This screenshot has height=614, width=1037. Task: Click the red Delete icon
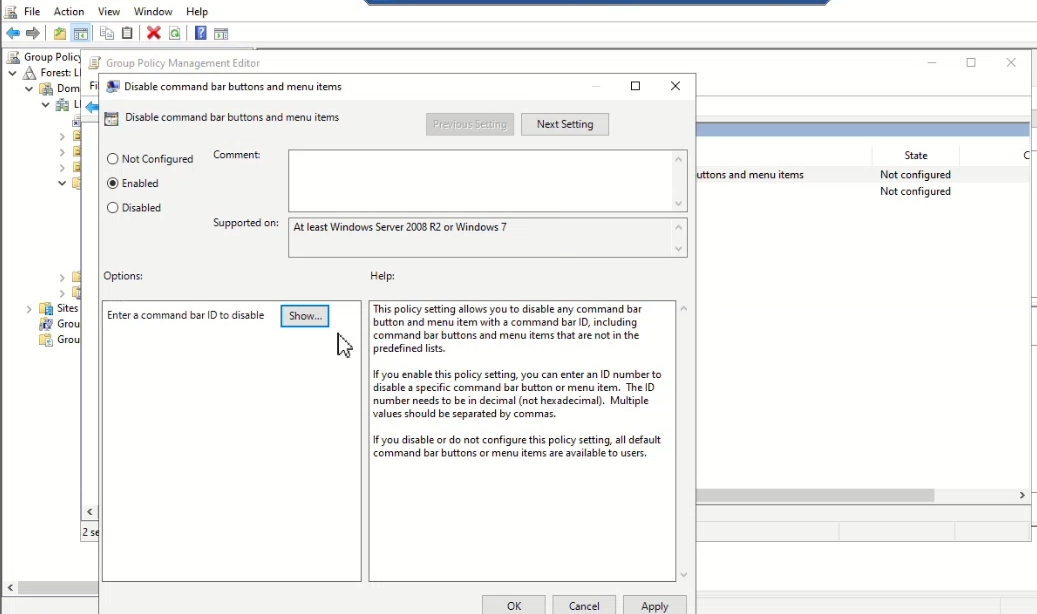pos(152,33)
